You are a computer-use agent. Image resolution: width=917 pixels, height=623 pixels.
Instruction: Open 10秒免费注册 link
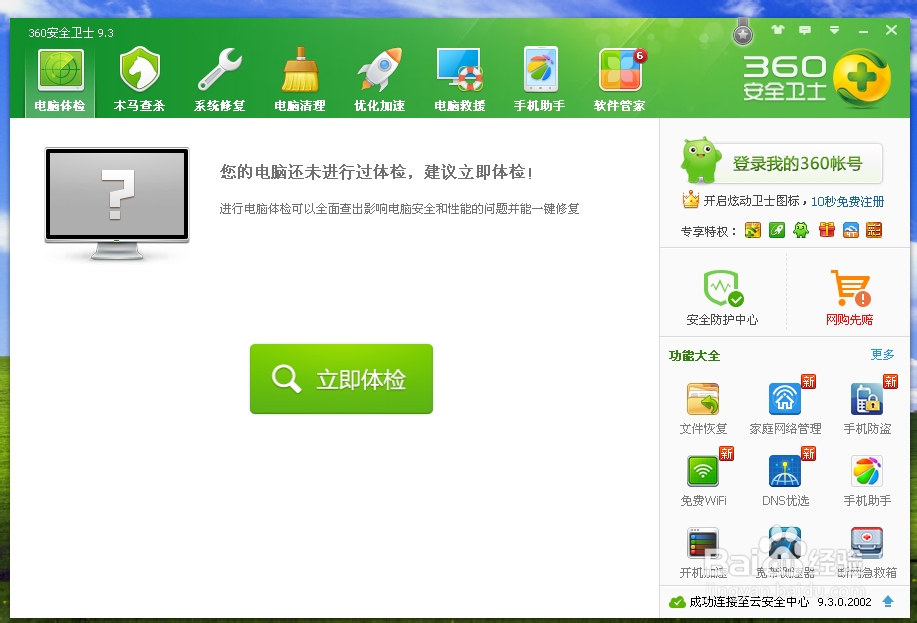(847, 202)
